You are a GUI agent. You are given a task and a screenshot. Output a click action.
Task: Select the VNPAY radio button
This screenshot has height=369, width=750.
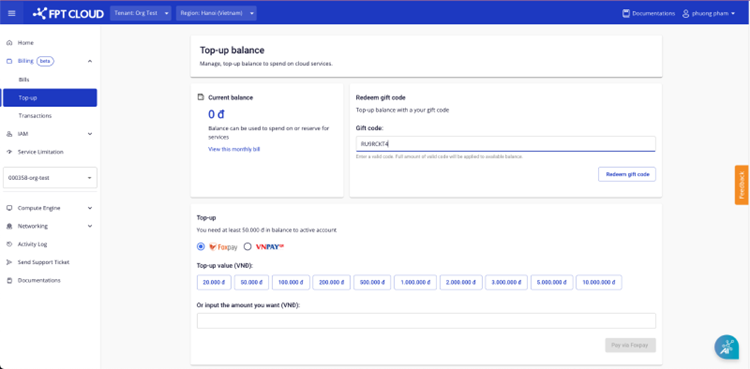[247, 246]
